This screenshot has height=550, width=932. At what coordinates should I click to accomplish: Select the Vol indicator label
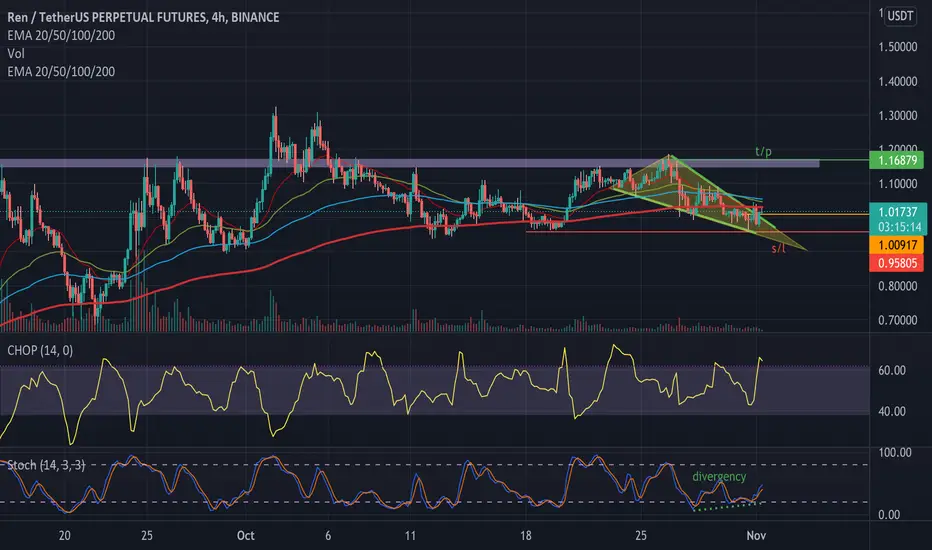pos(16,54)
